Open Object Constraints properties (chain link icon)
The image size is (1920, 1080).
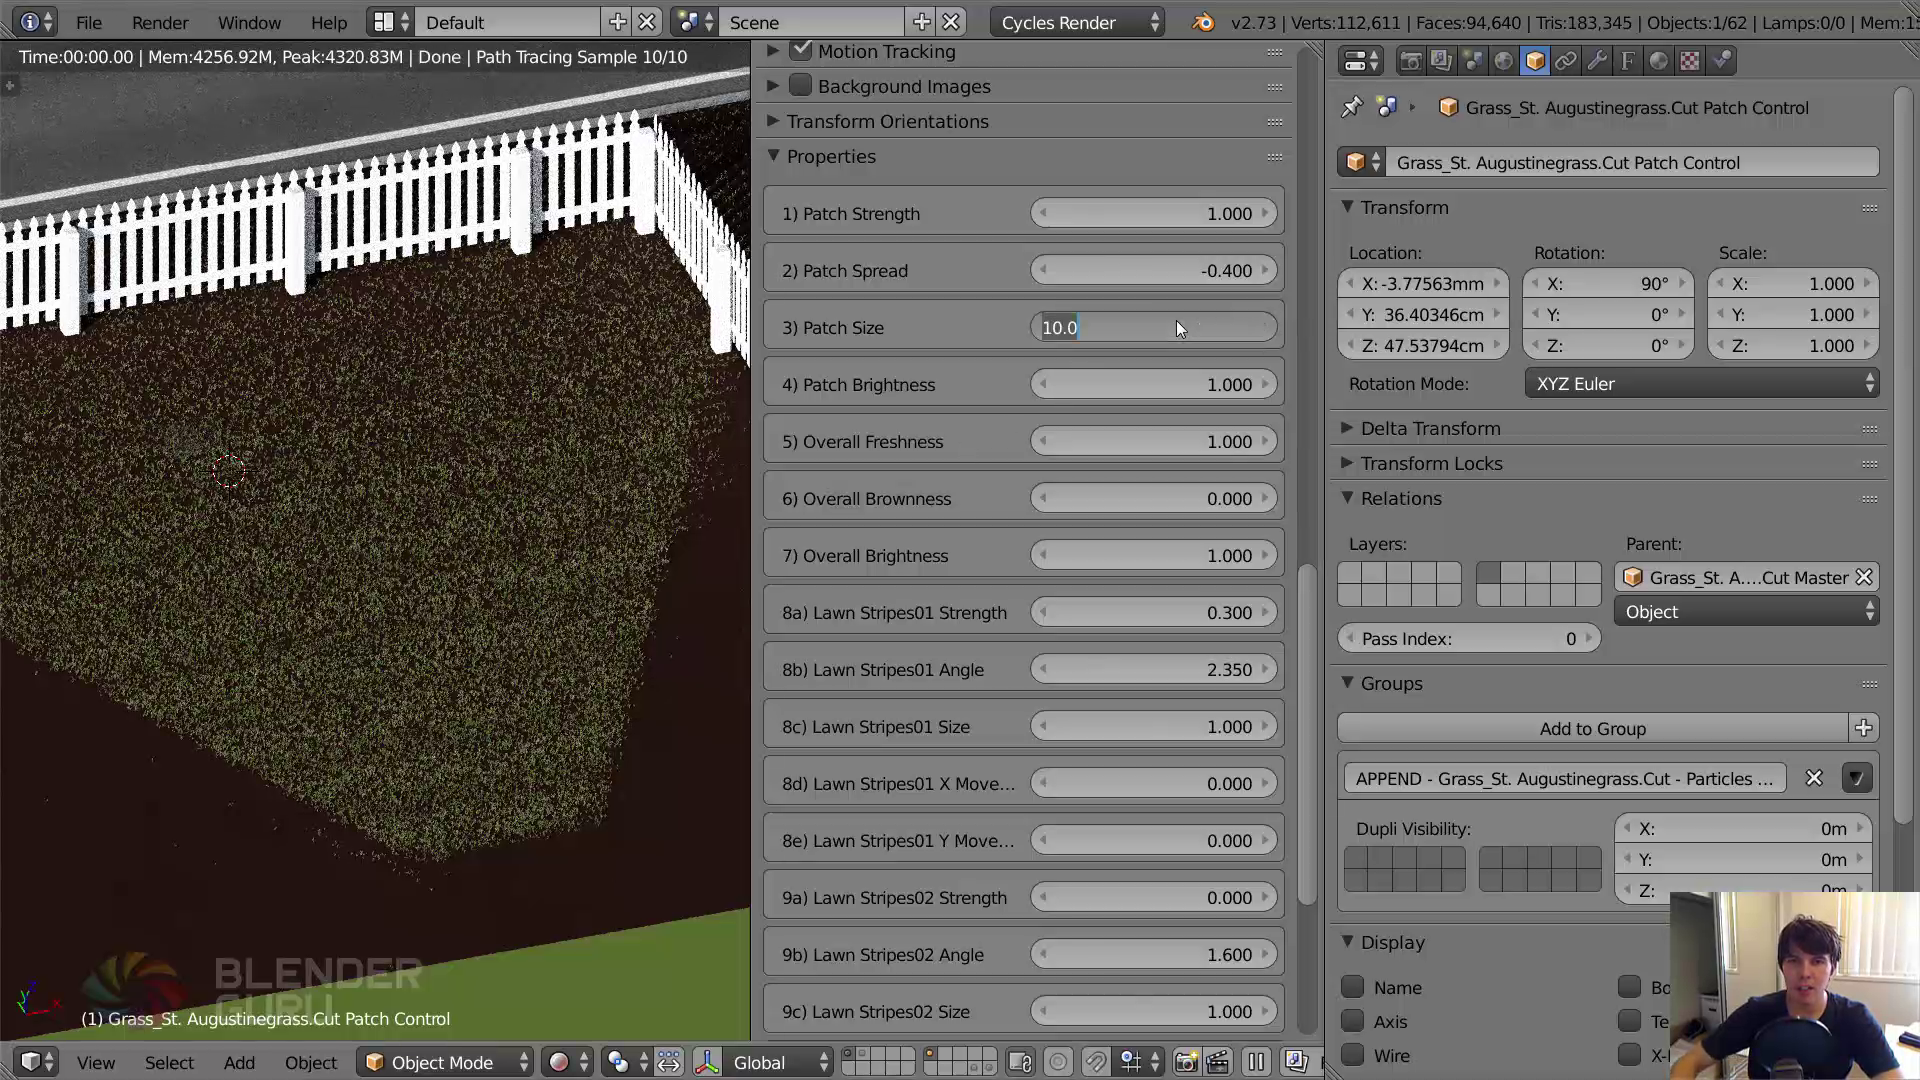point(1566,60)
